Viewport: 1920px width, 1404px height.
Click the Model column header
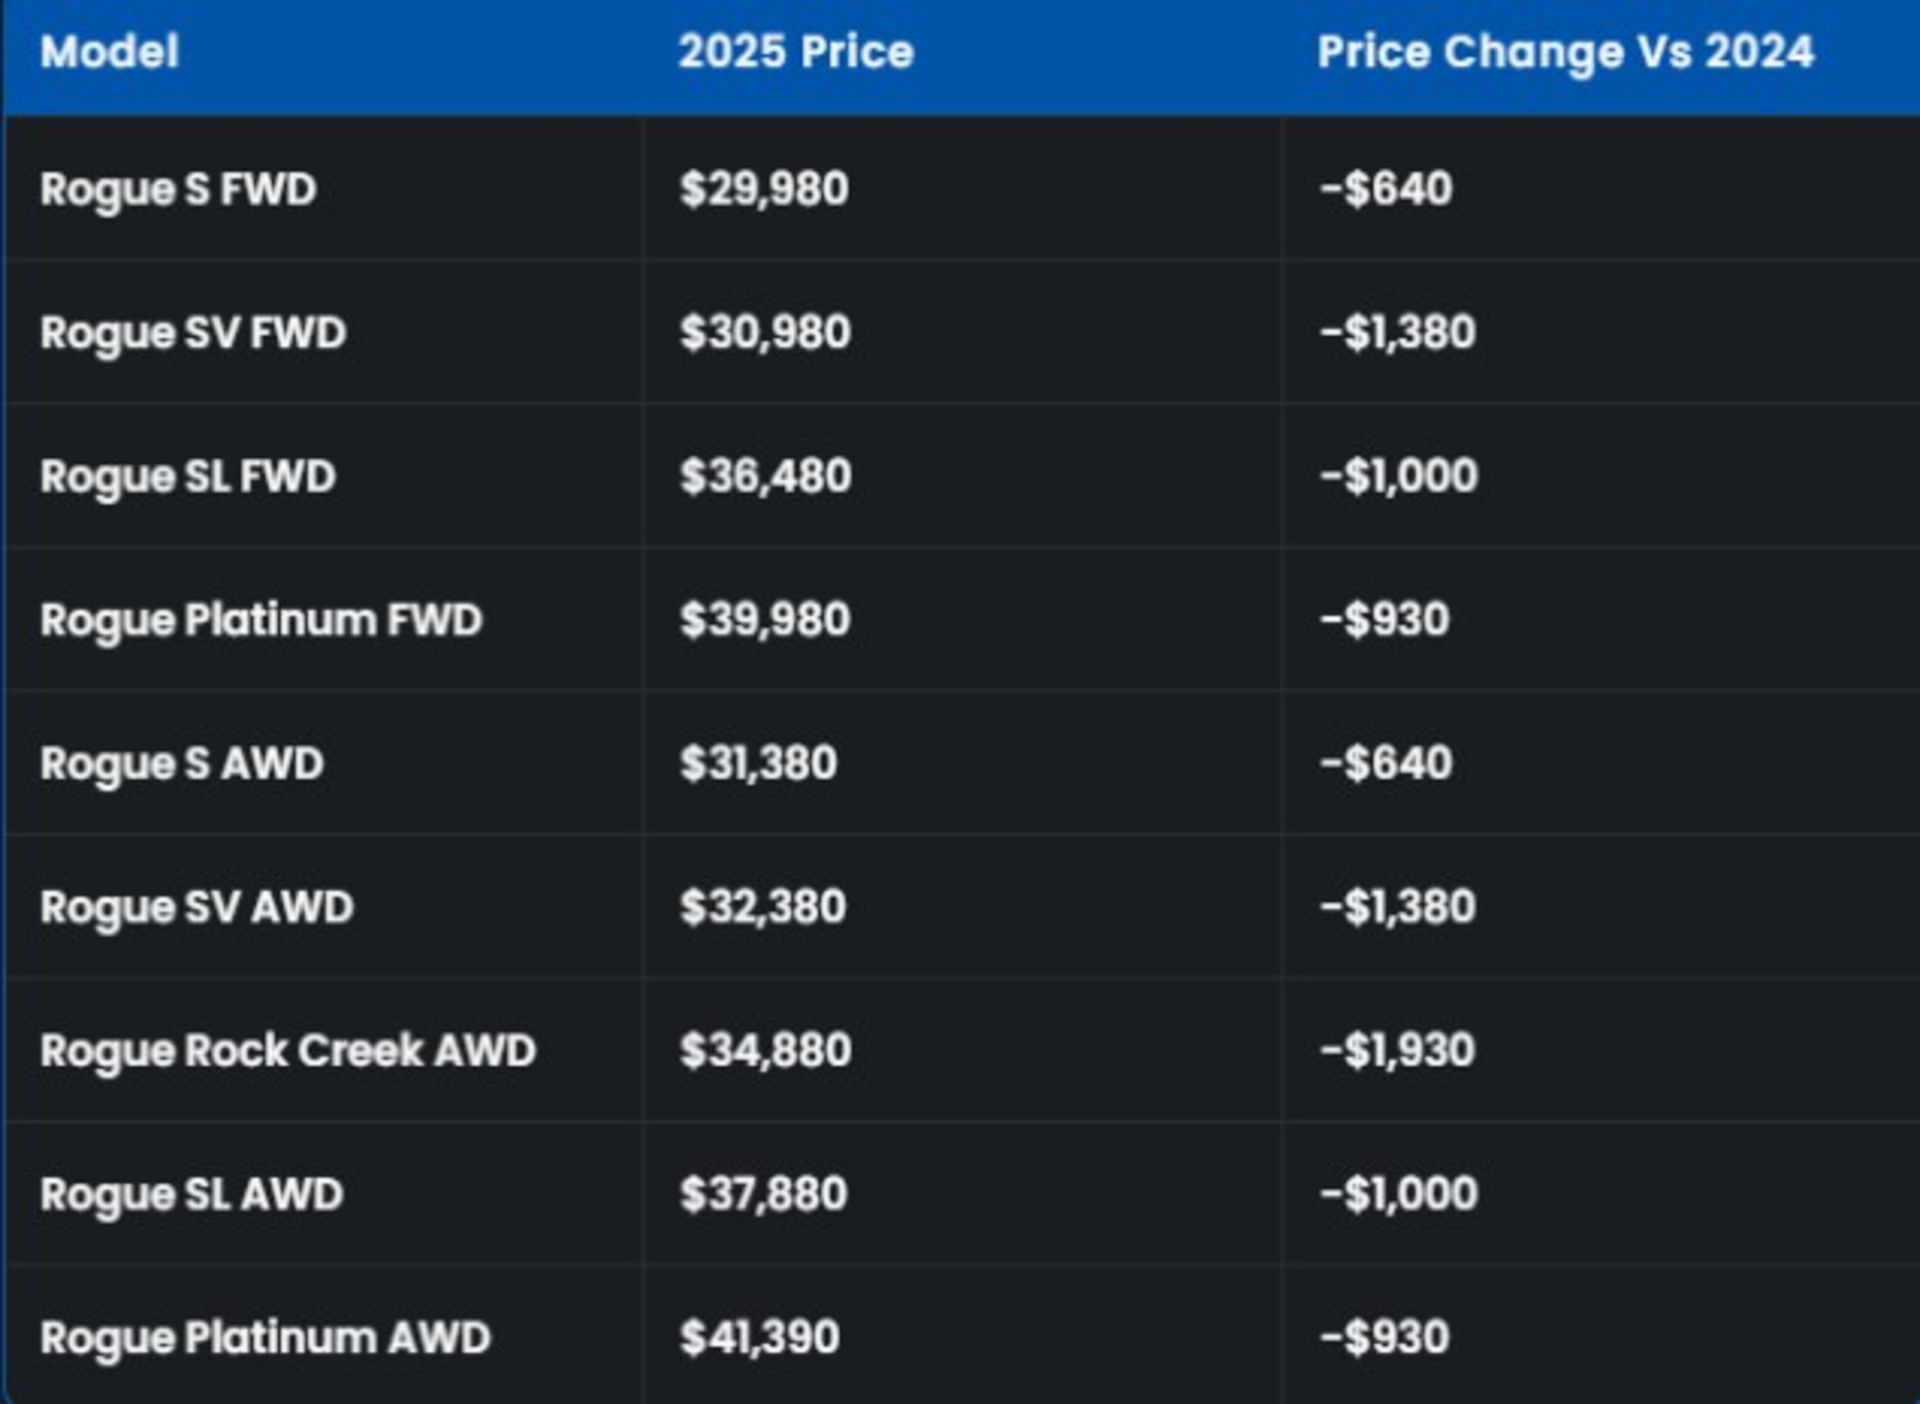pos(110,52)
